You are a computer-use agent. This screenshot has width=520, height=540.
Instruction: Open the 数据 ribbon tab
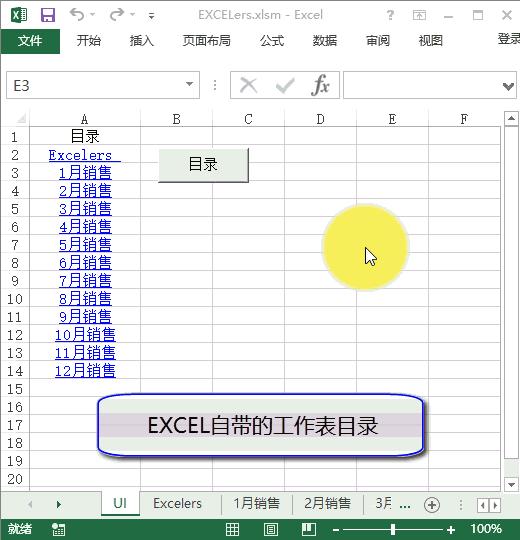click(324, 41)
